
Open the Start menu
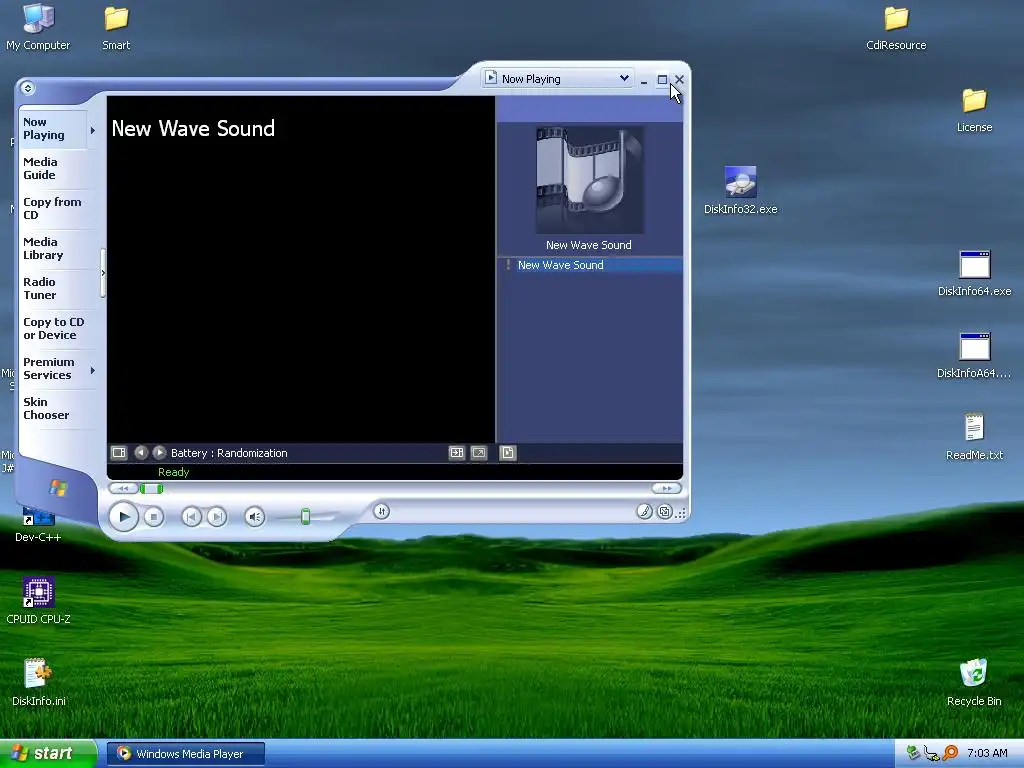point(46,754)
